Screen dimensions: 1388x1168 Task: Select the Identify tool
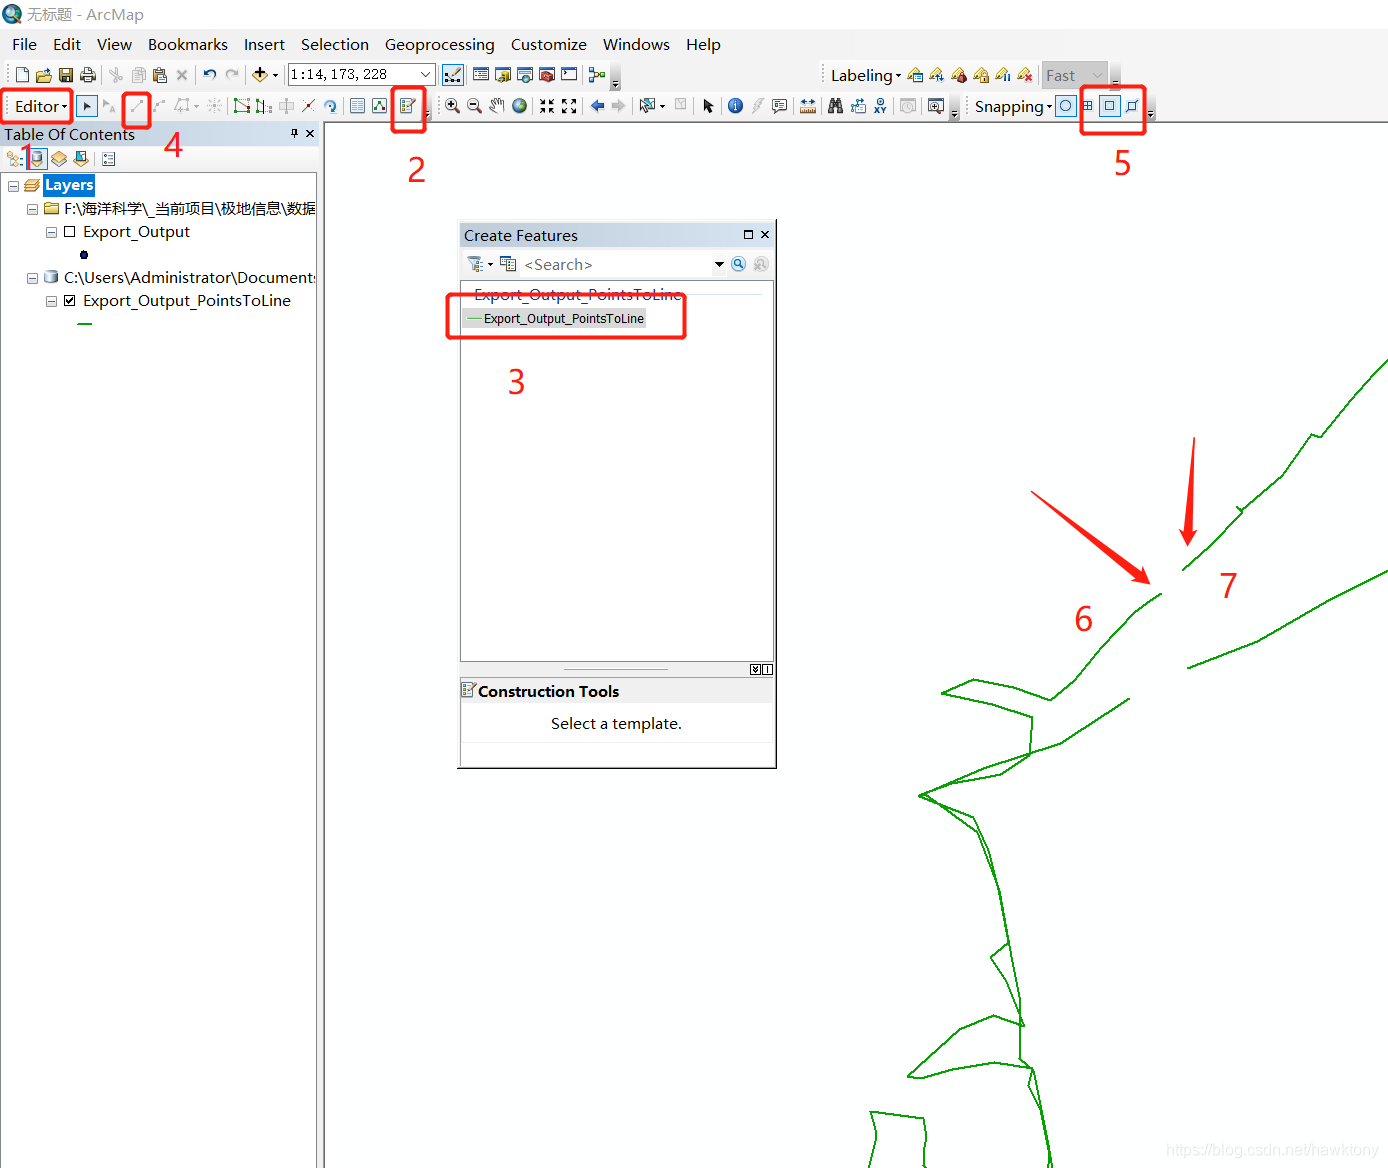pyautogui.click(x=735, y=106)
